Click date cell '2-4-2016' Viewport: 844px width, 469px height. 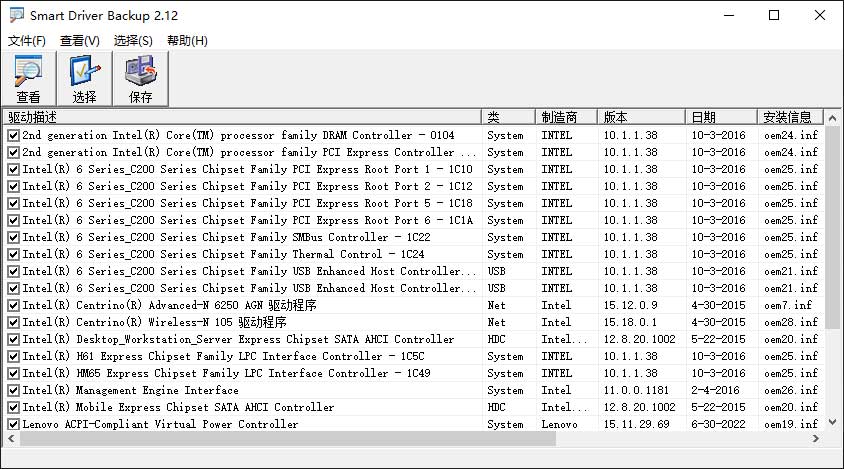point(716,390)
